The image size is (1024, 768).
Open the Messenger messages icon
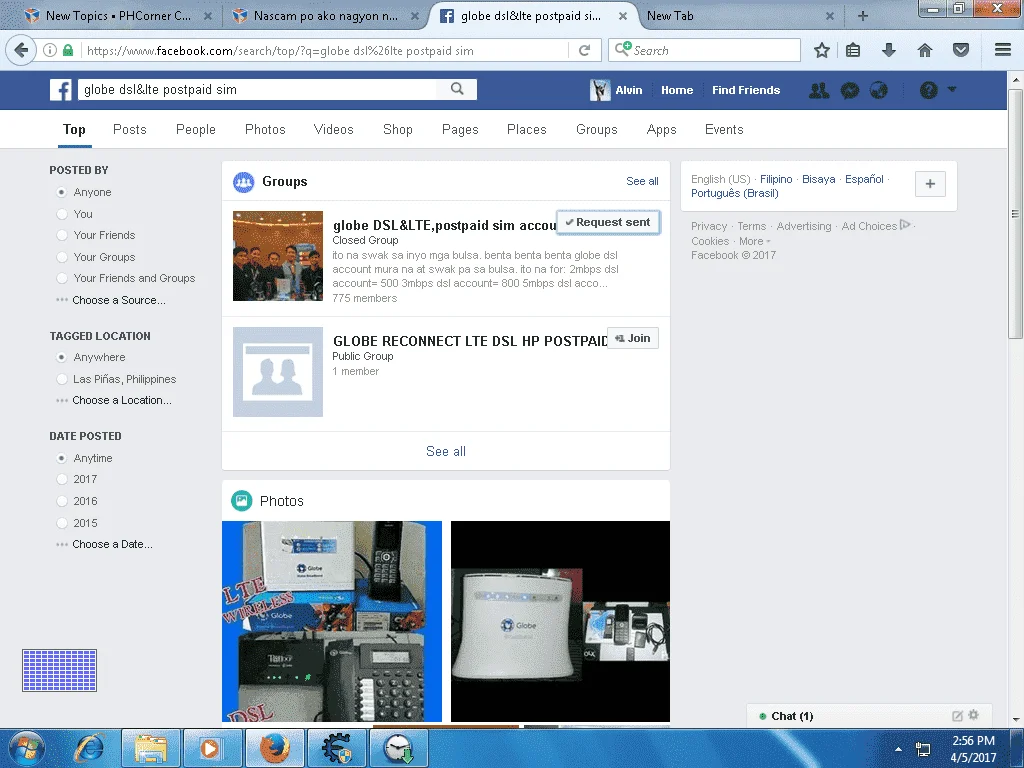point(850,90)
